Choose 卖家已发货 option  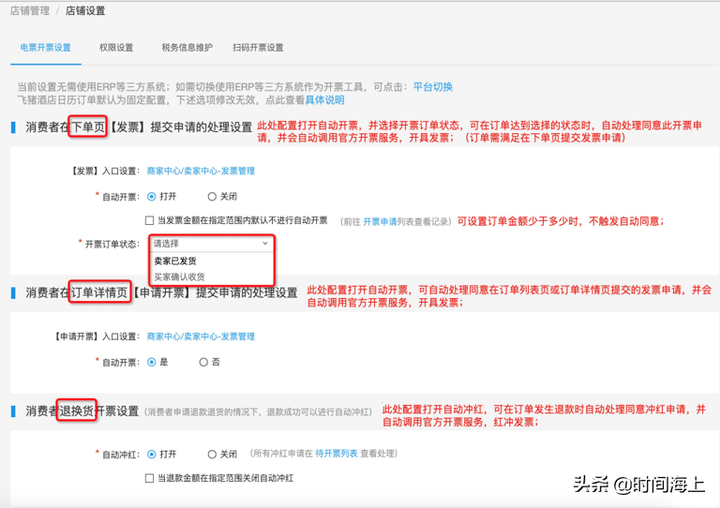175,261
